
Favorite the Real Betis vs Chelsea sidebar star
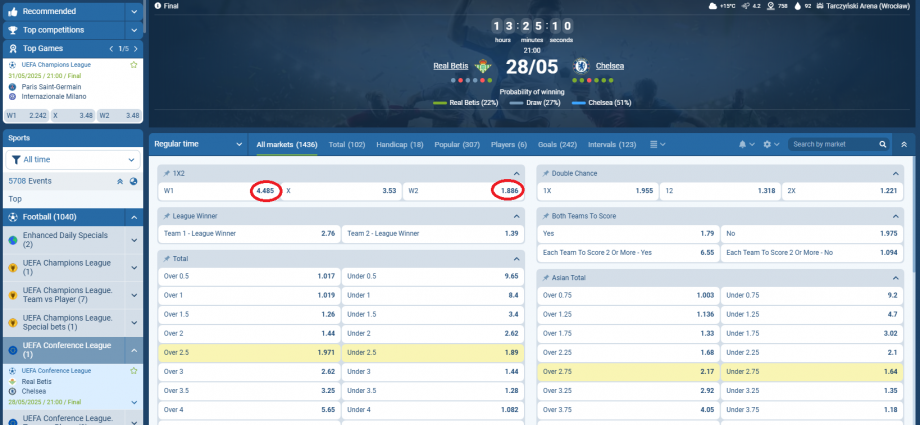tap(133, 371)
